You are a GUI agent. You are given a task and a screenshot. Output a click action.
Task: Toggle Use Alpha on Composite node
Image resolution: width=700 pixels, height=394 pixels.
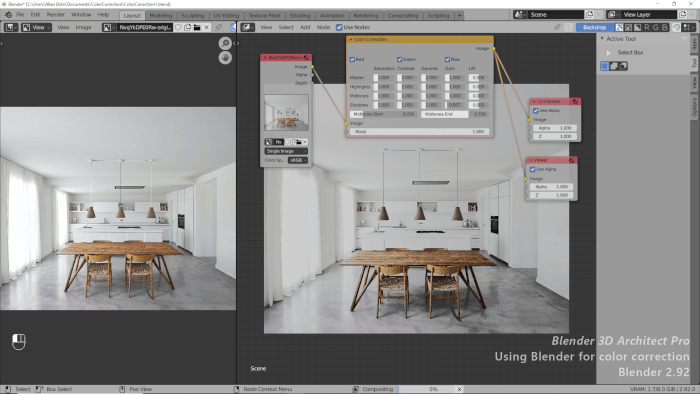pos(536,111)
